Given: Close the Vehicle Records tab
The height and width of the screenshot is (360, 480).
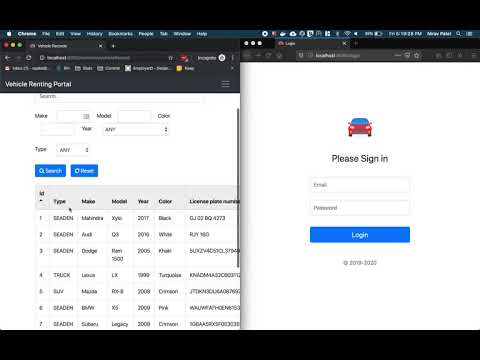Looking at the screenshot, I should tap(100, 46).
